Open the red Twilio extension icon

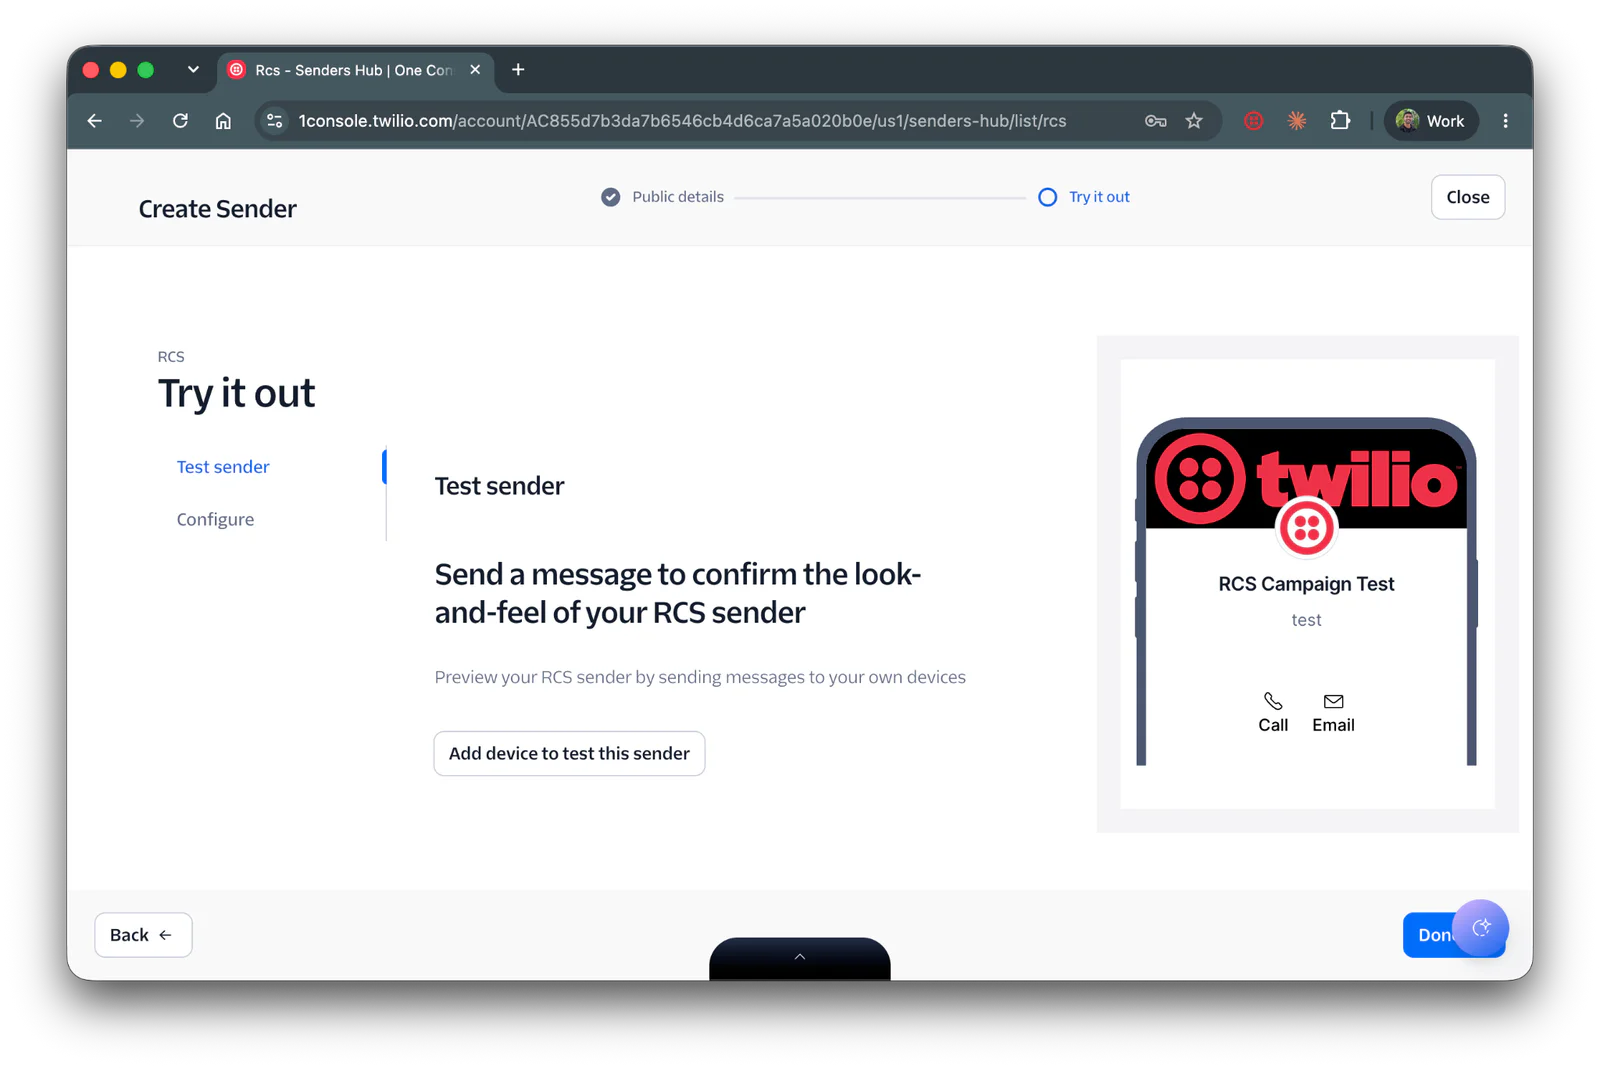click(1253, 121)
